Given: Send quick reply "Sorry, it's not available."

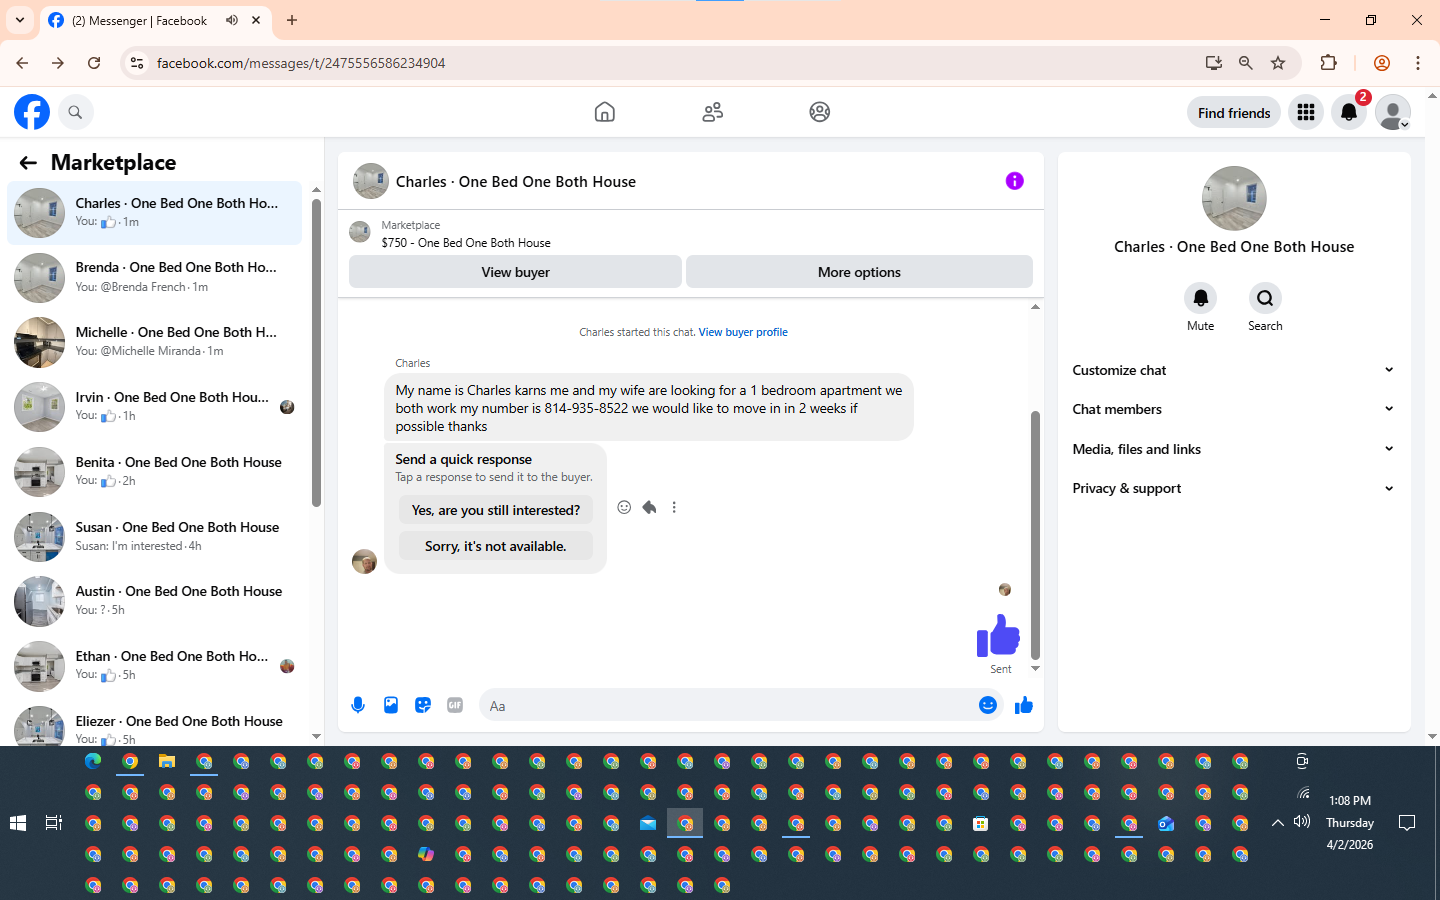Looking at the screenshot, I should pos(496,546).
